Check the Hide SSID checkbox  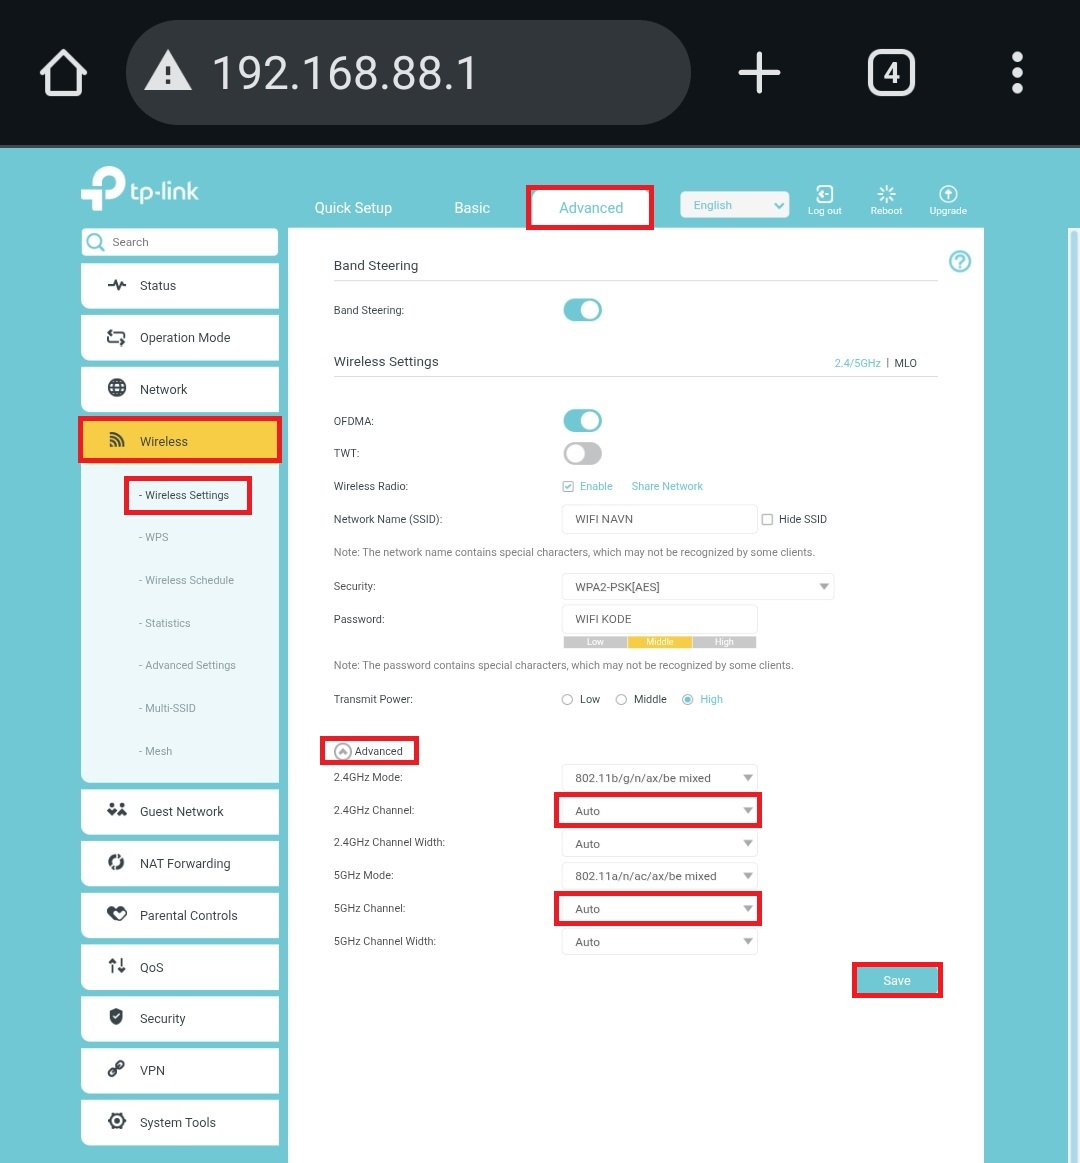point(768,520)
